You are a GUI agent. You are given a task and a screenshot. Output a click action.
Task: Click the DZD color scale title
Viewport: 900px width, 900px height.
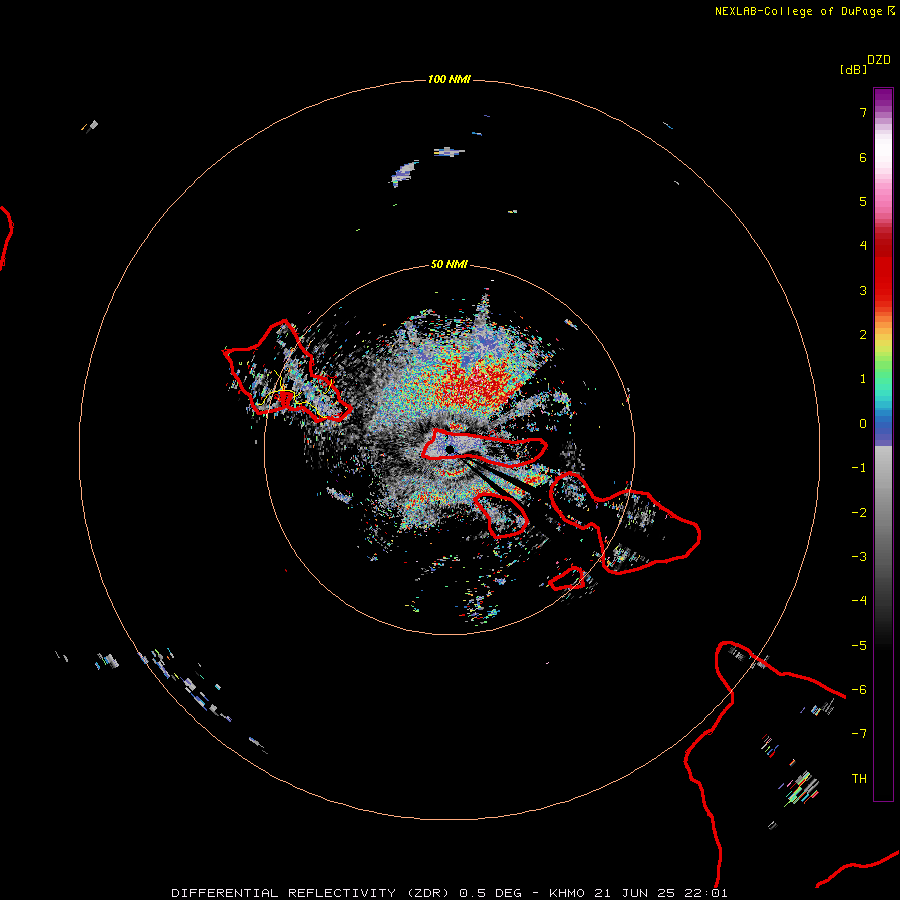(879, 60)
